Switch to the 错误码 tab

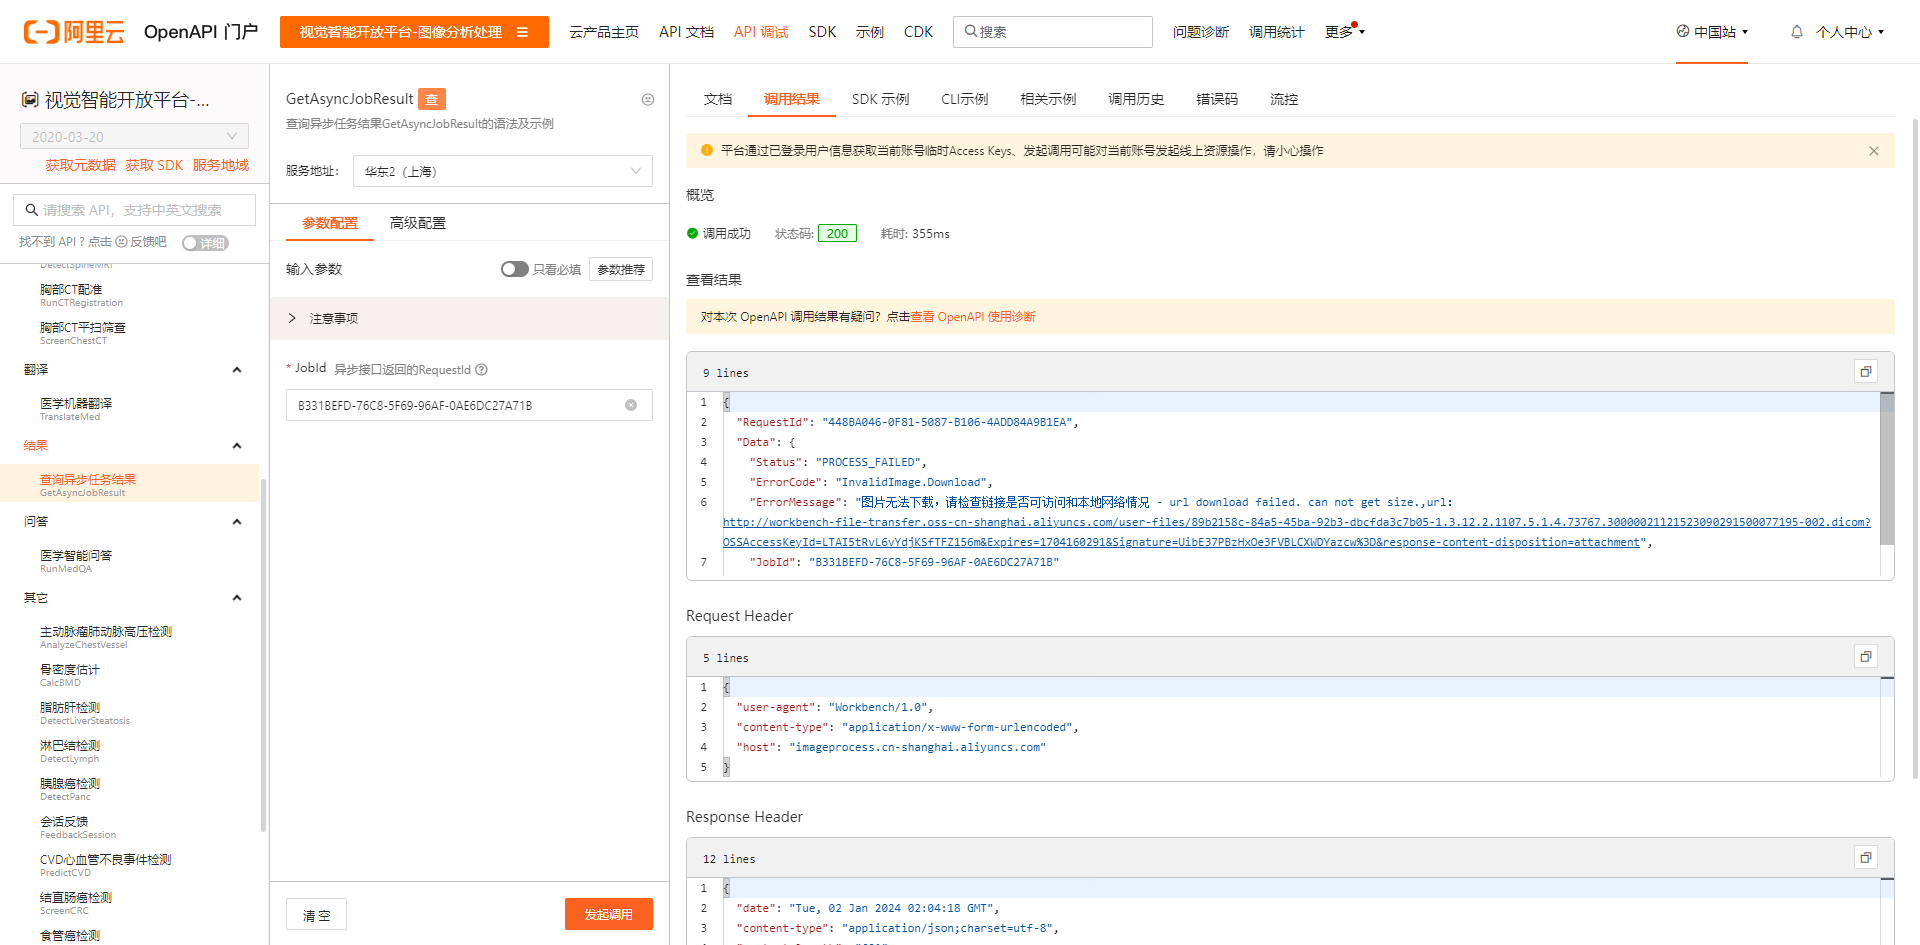tap(1217, 99)
